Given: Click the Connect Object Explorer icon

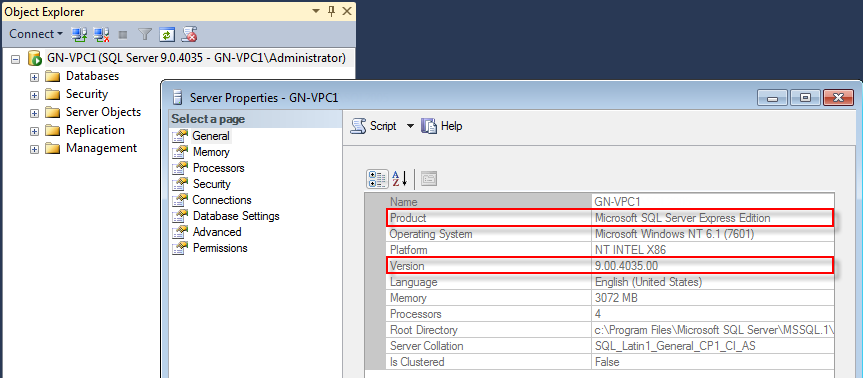Looking at the screenshot, I should pos(79,35).
